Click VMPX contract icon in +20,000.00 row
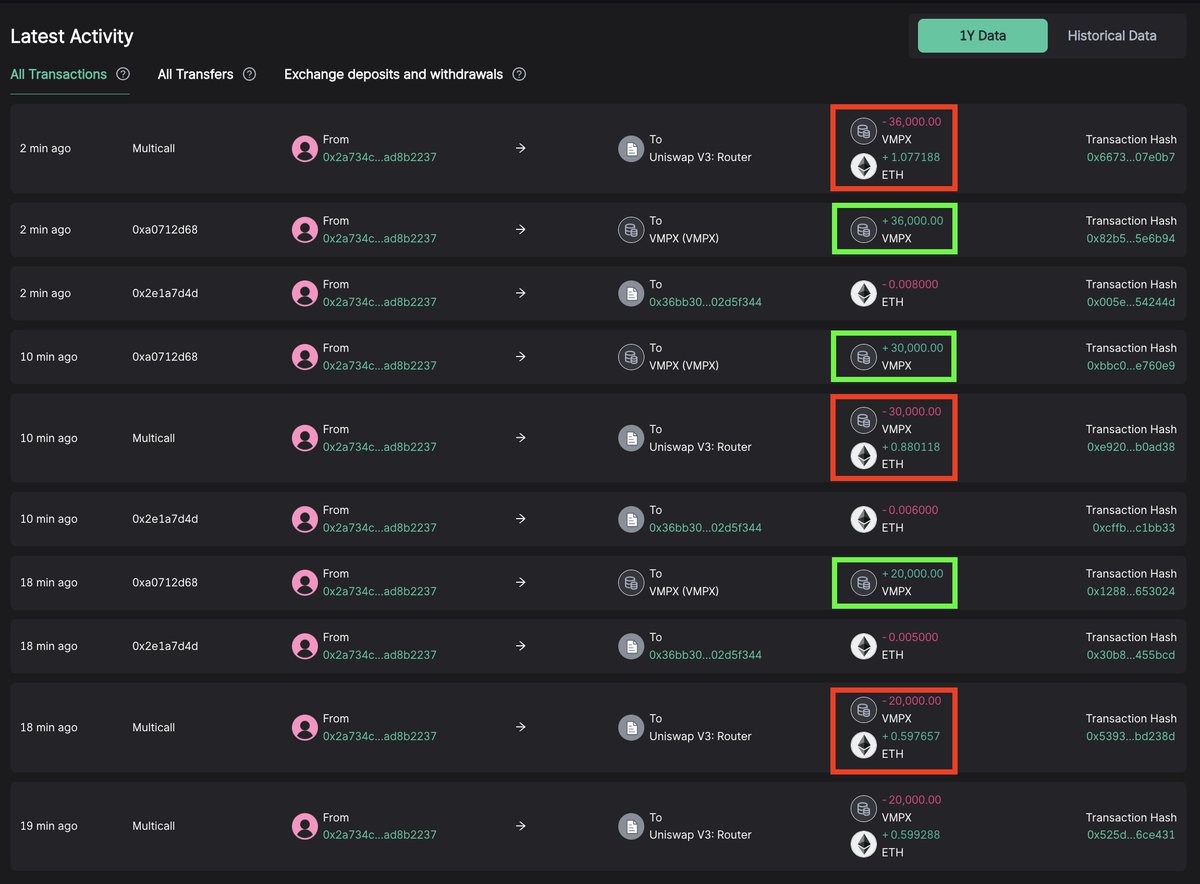1200x884 pixels. click(x=631, y=583)
